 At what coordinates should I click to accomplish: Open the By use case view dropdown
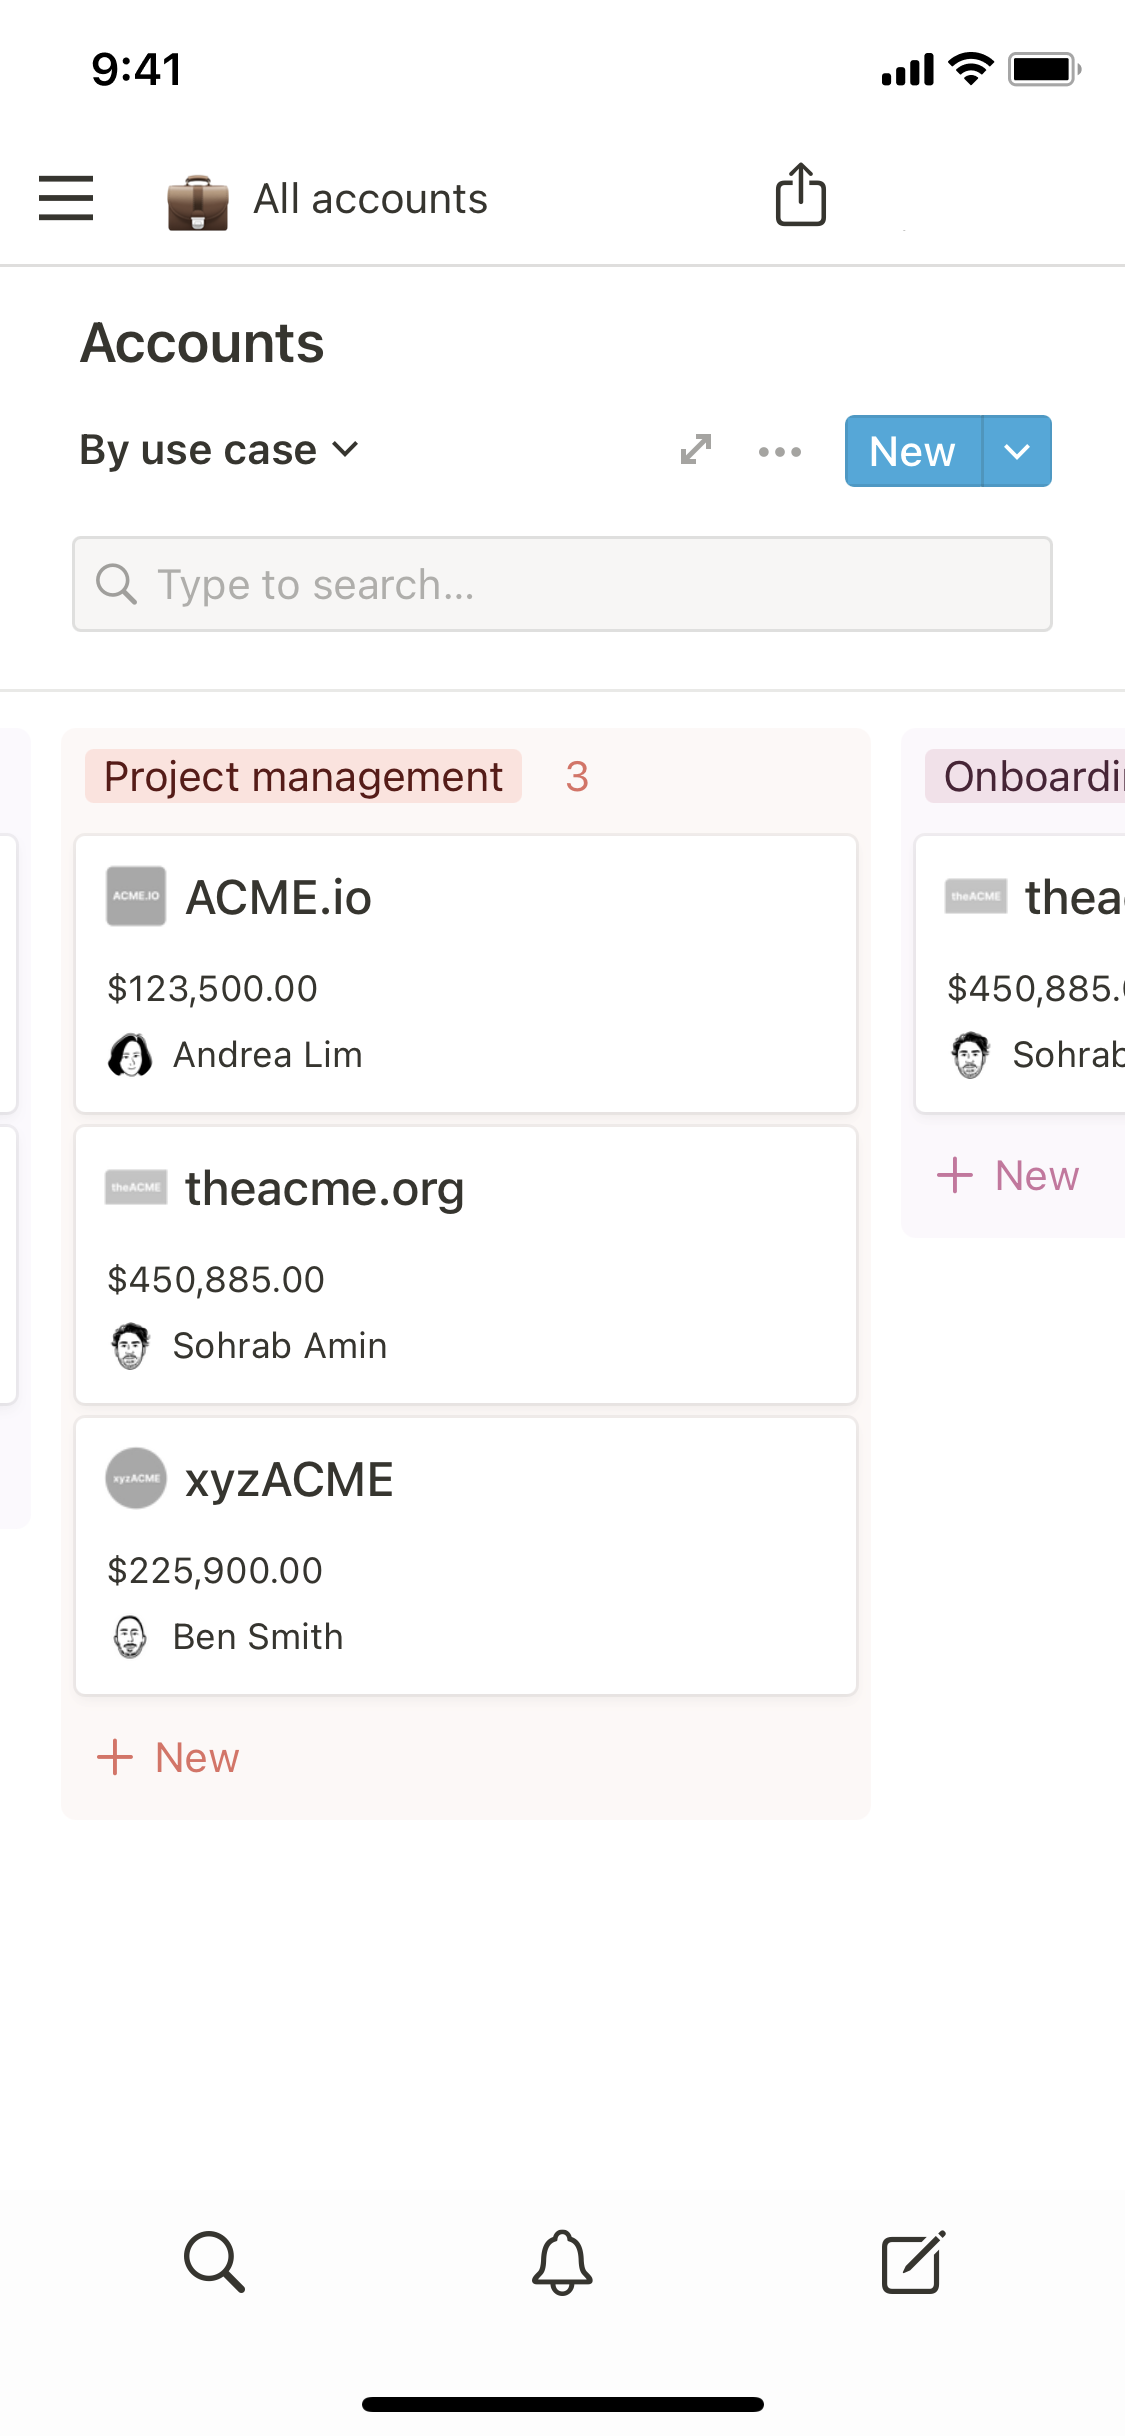tap(219, 450)
